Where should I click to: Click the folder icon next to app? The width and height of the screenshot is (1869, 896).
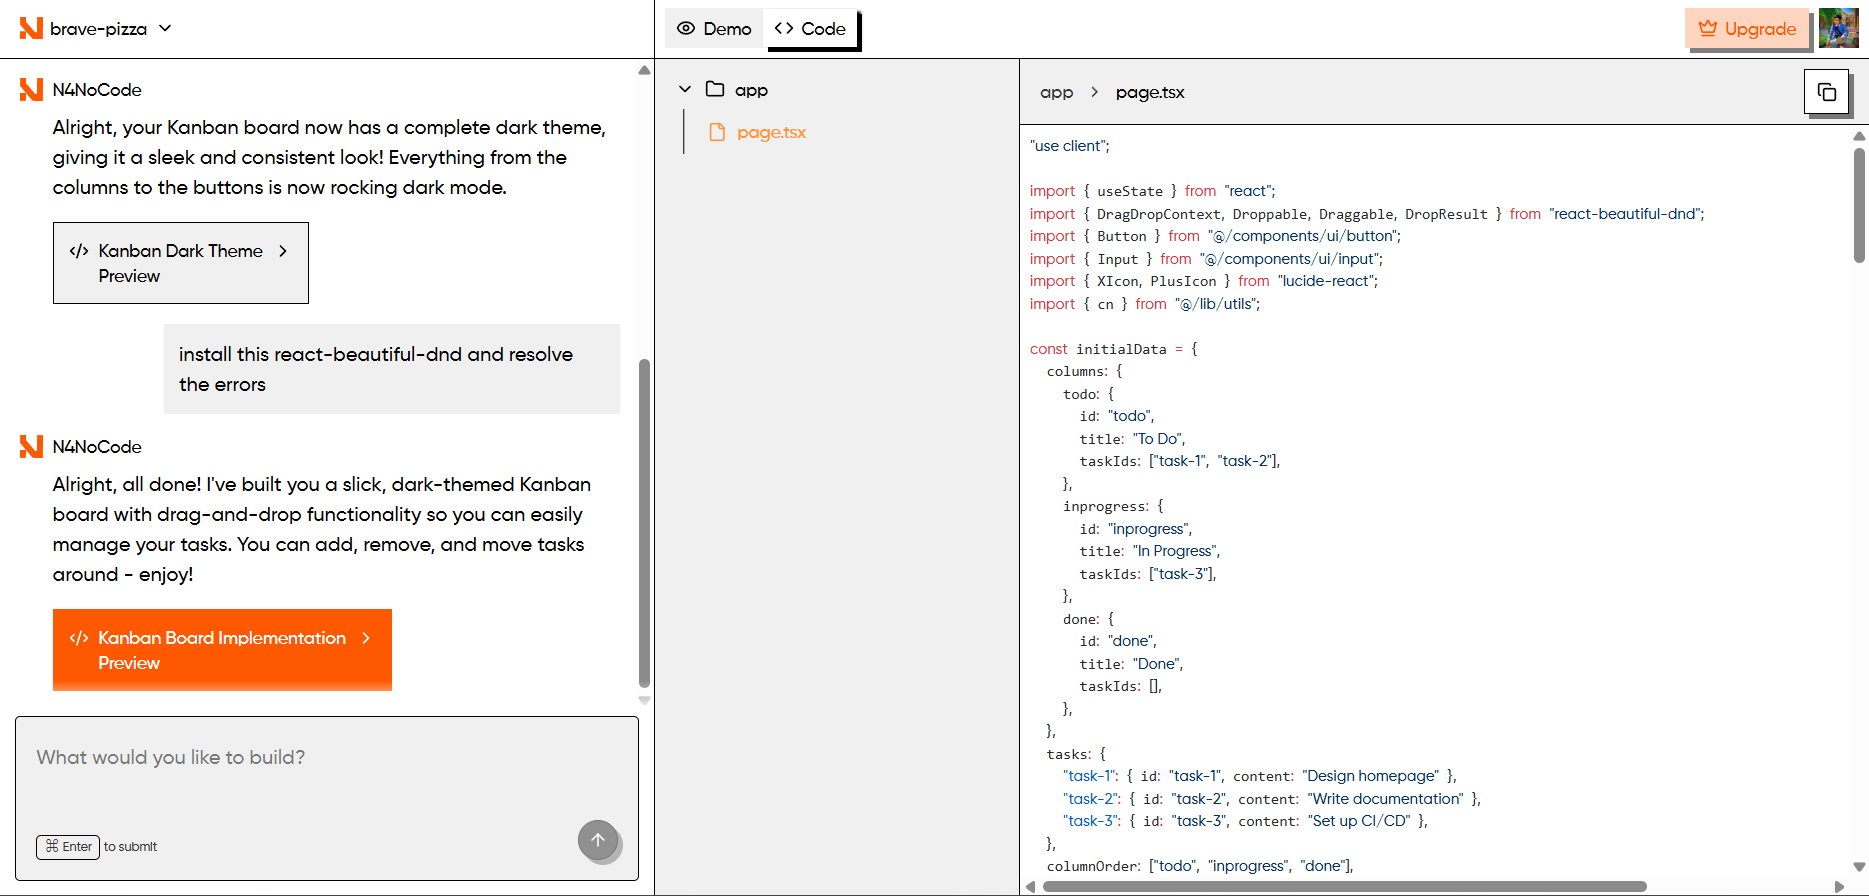point(715,89)
